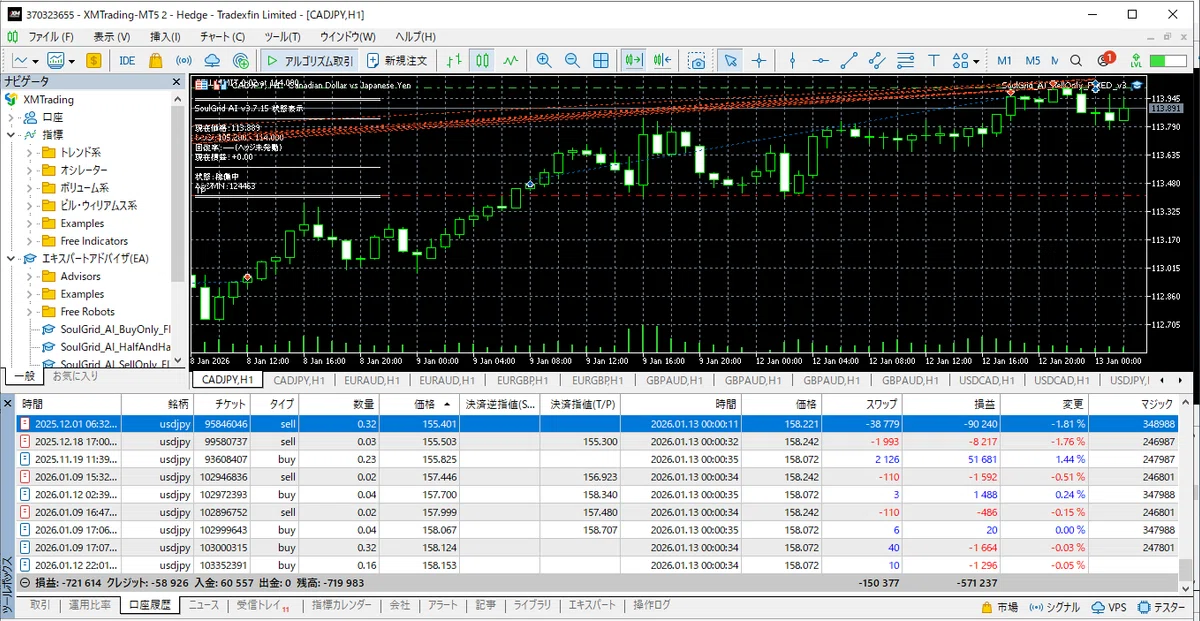This screenshot has height=621, width=1200.
Task: Close the ナビゲータ navigator panel
Action: (x=177, y=81)
